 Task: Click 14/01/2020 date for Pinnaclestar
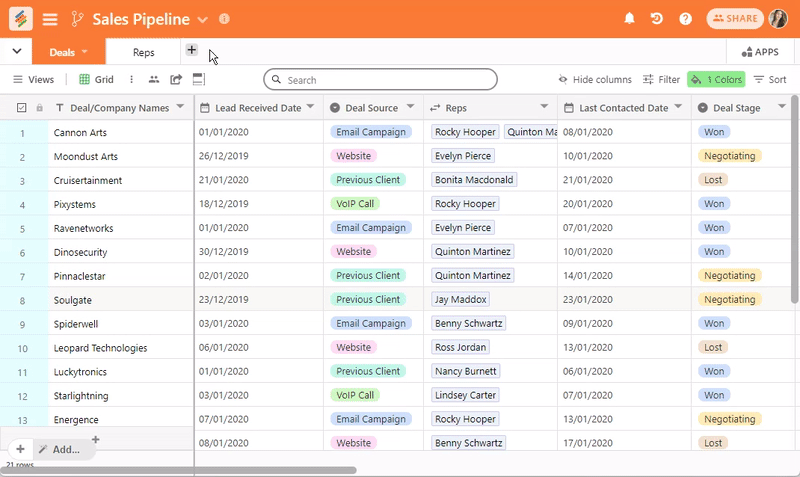[x=588, y=275]
